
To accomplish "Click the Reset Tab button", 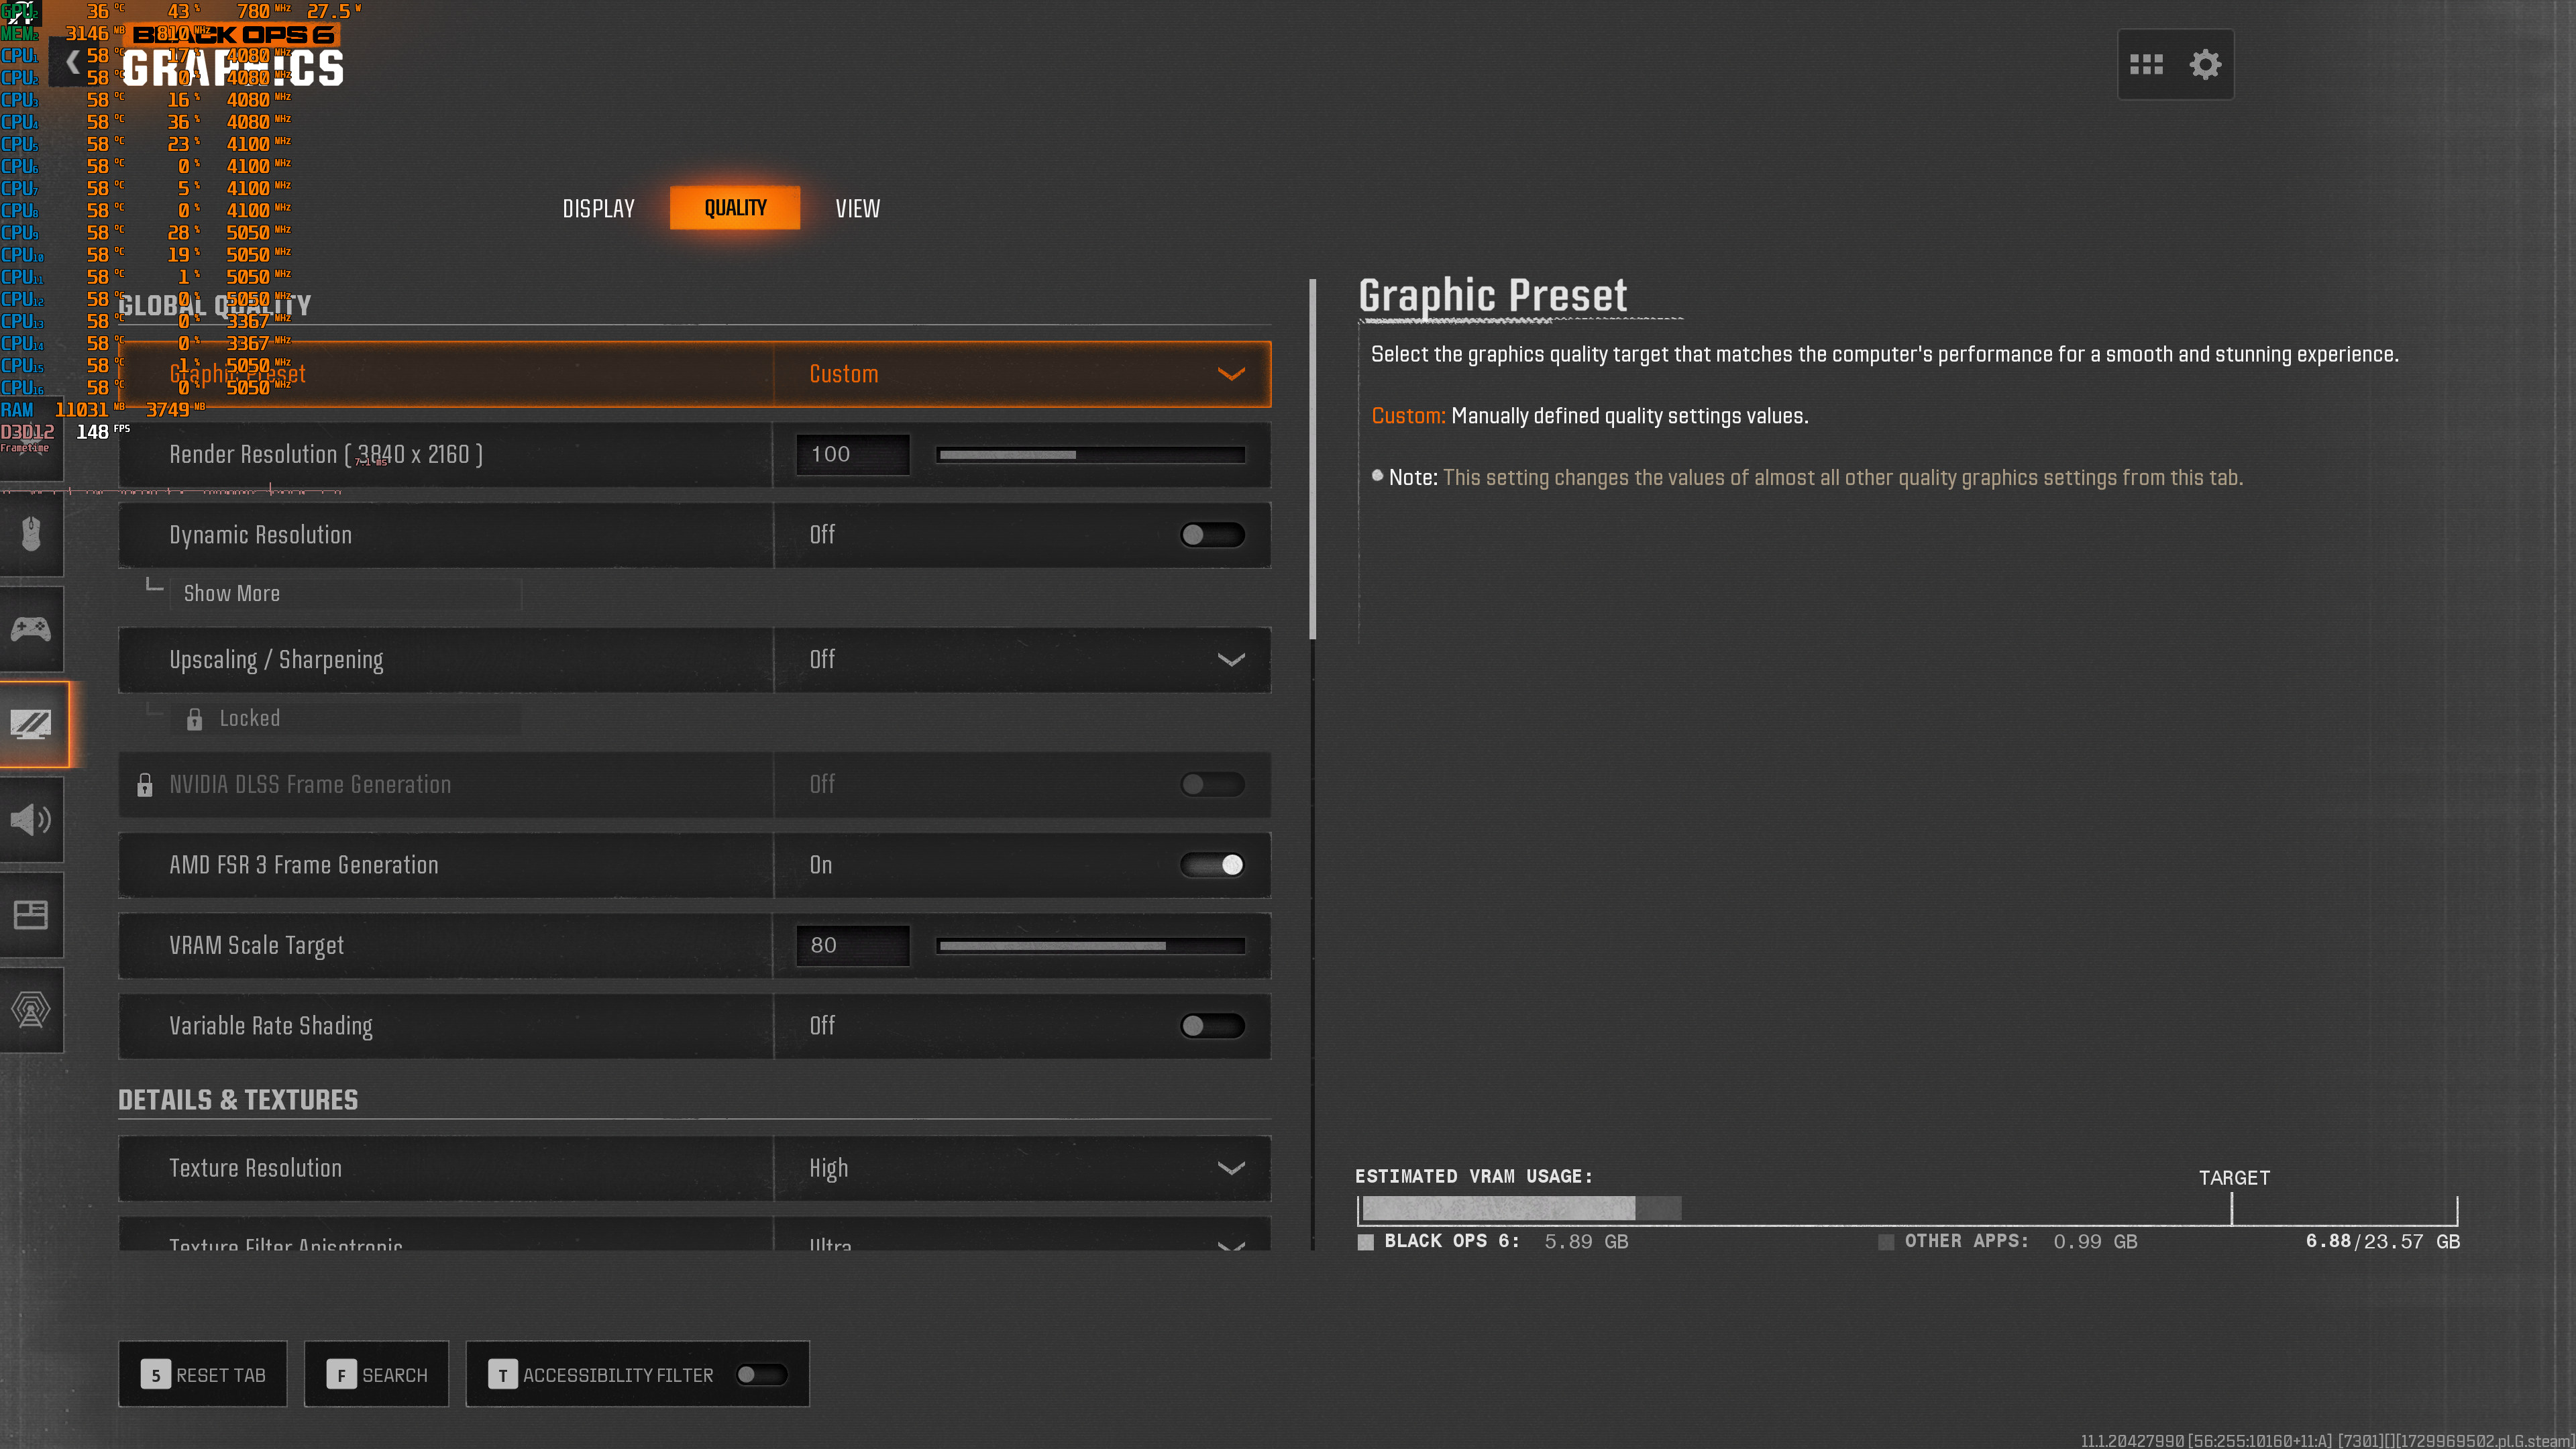I will pyautogui.click(x=203, y=1375).
